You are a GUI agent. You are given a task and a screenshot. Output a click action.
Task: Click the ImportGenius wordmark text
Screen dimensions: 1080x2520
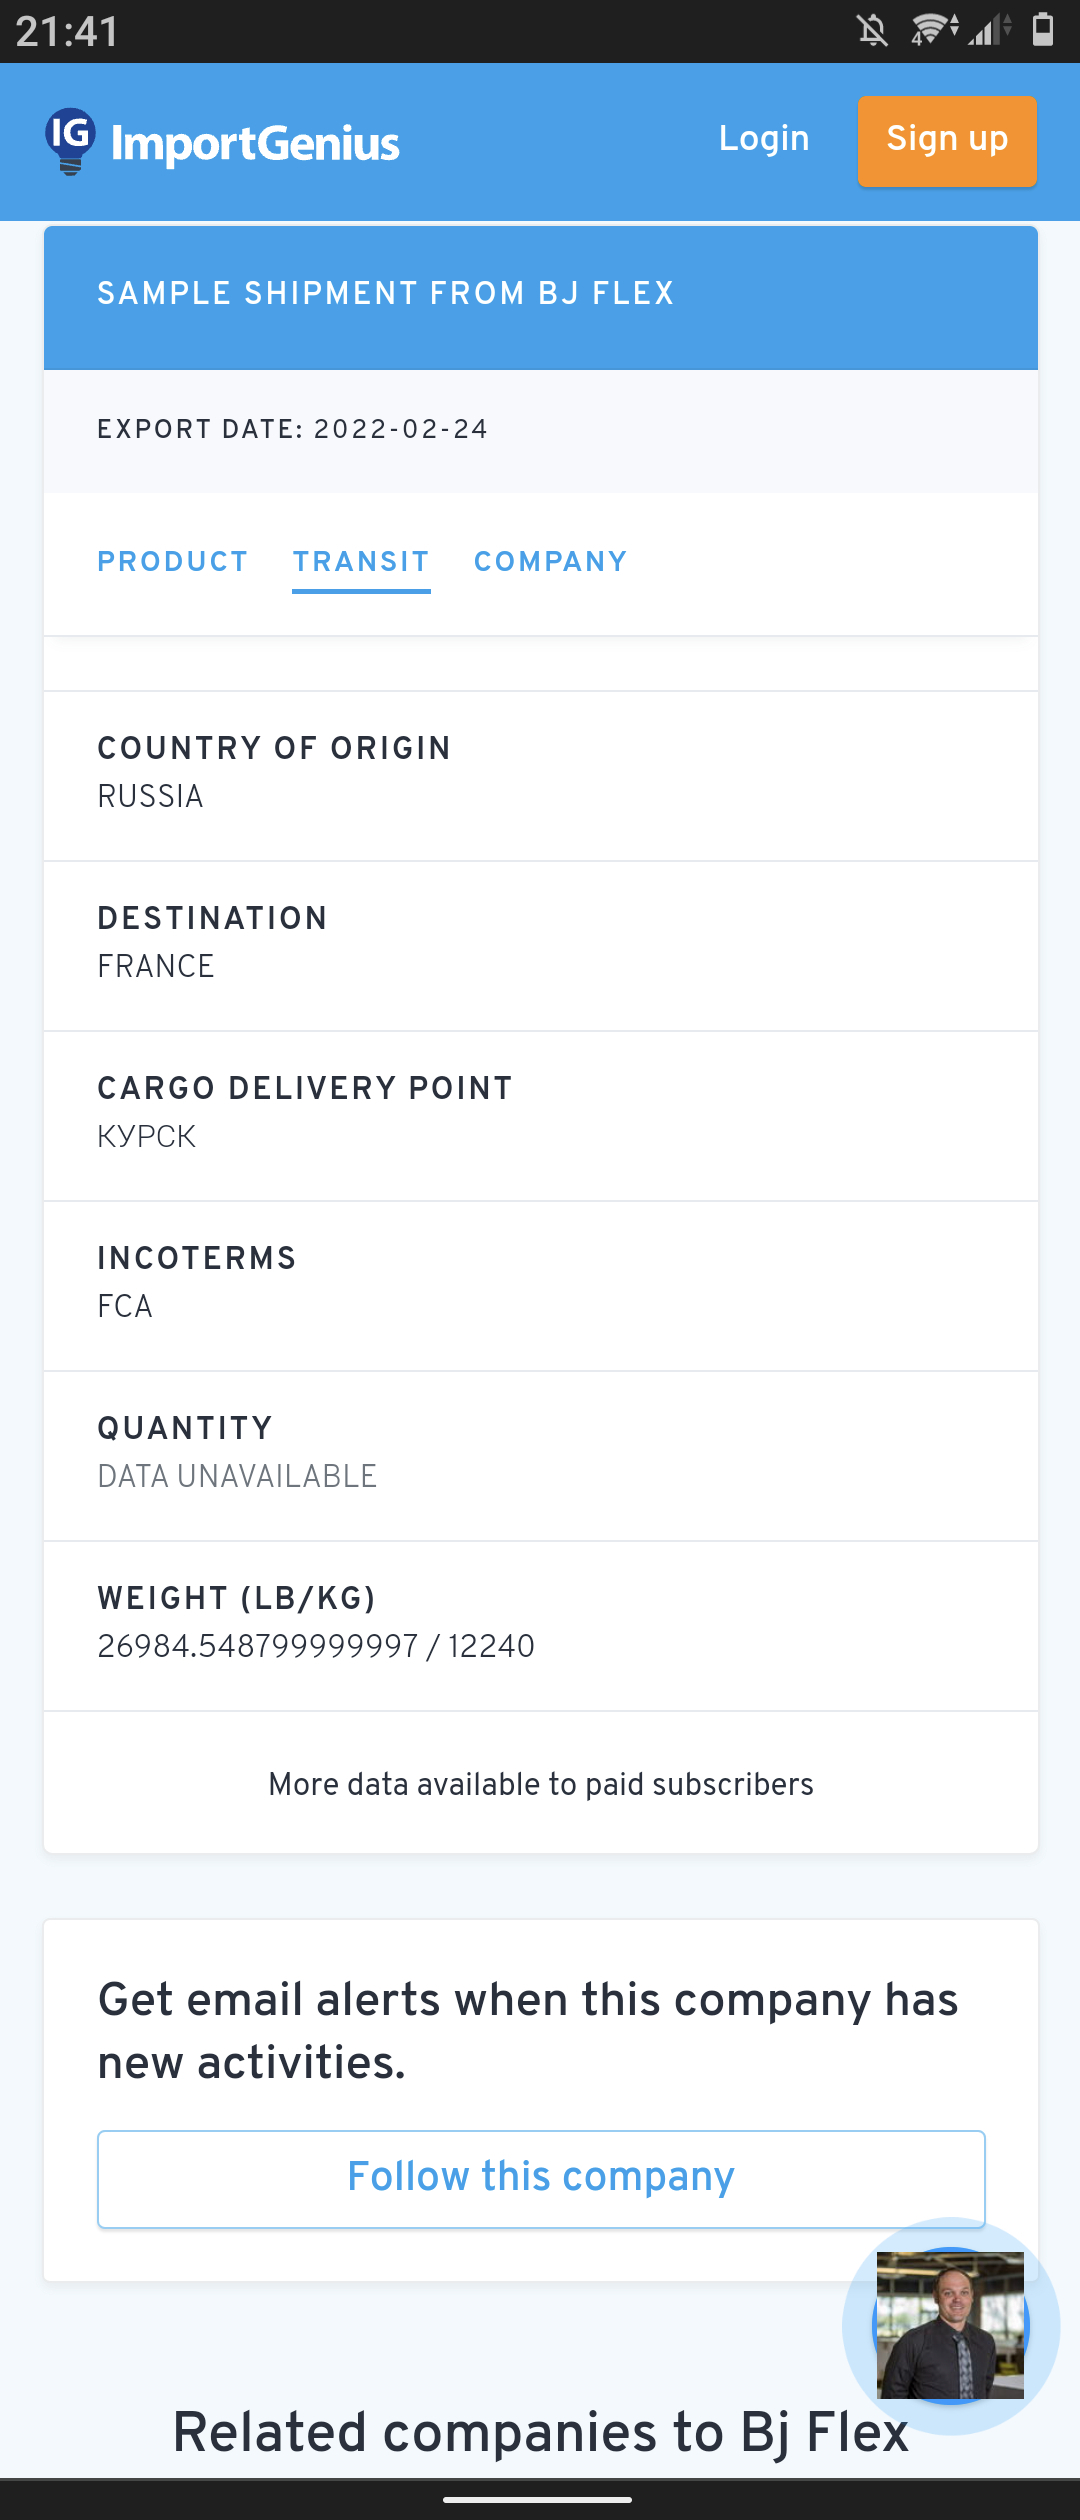[x=256, y=144]
